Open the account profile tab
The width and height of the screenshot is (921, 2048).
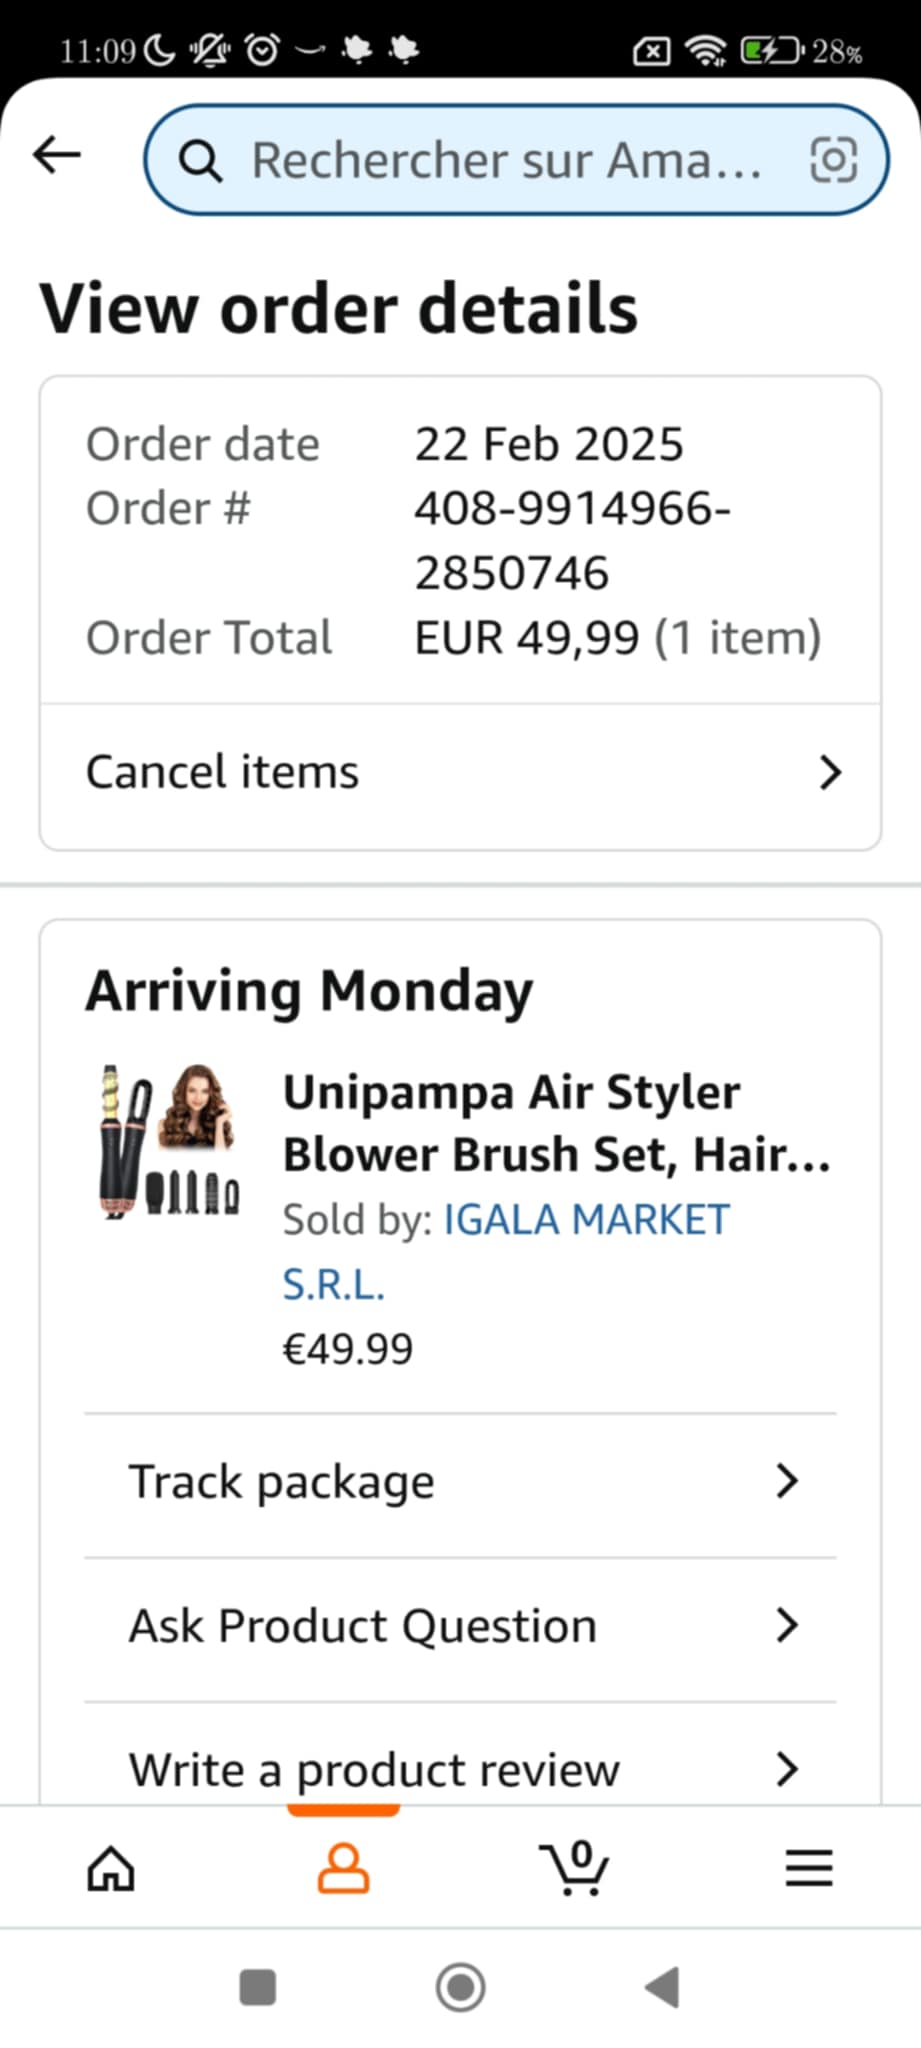pyautogui.click(x=343, y=1867)
